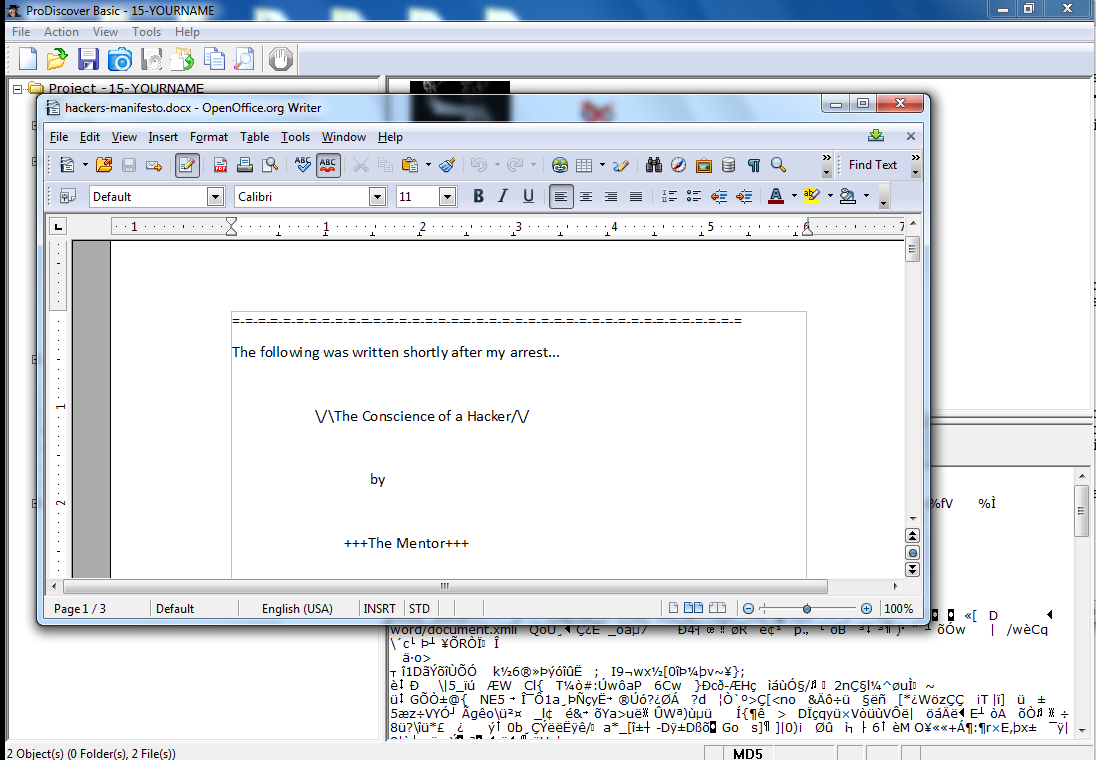The image size is (1096, 760).
Task: Open Writer Window menu
Action: coord(343,137)
